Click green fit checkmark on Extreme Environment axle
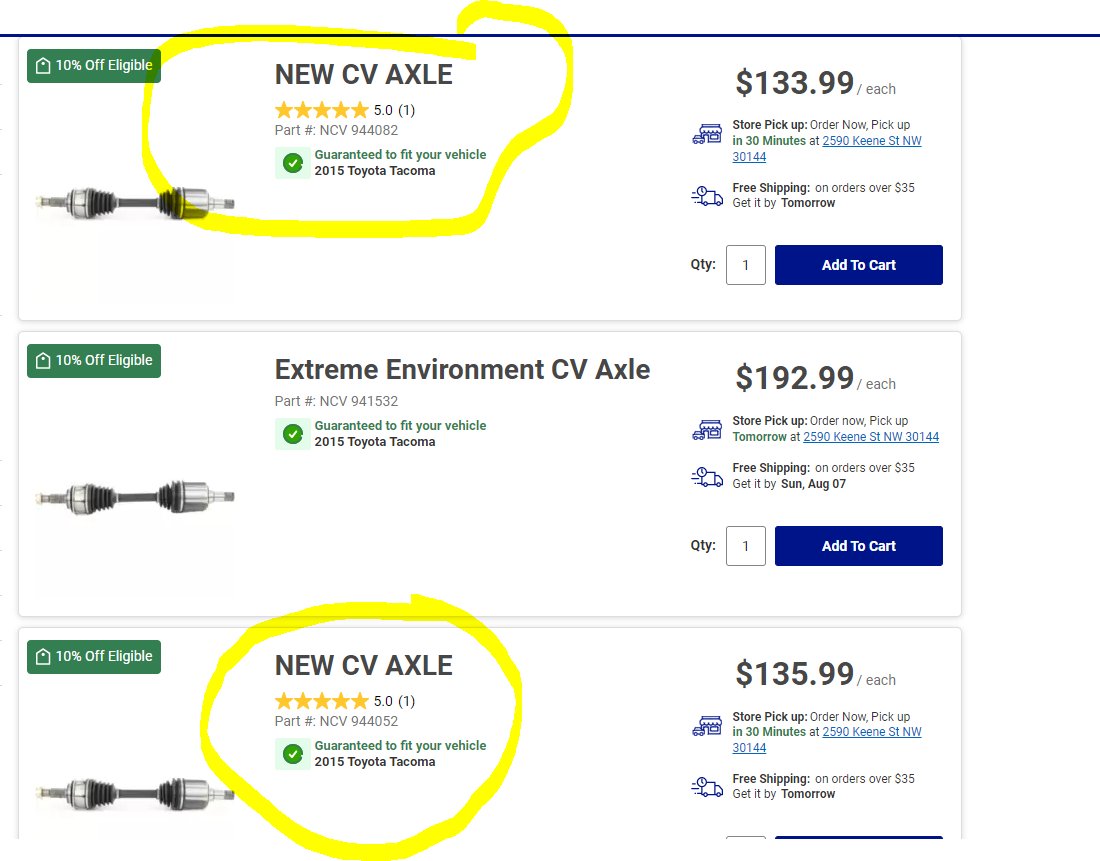The height and width of the screenshot is (861, 1100). 293,434
